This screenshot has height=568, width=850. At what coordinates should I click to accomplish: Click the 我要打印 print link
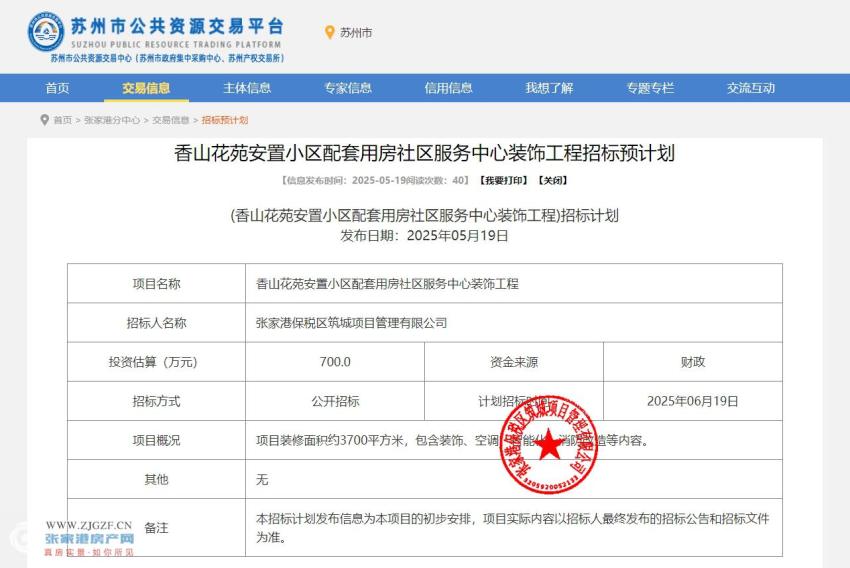click(x=504, y=180)
